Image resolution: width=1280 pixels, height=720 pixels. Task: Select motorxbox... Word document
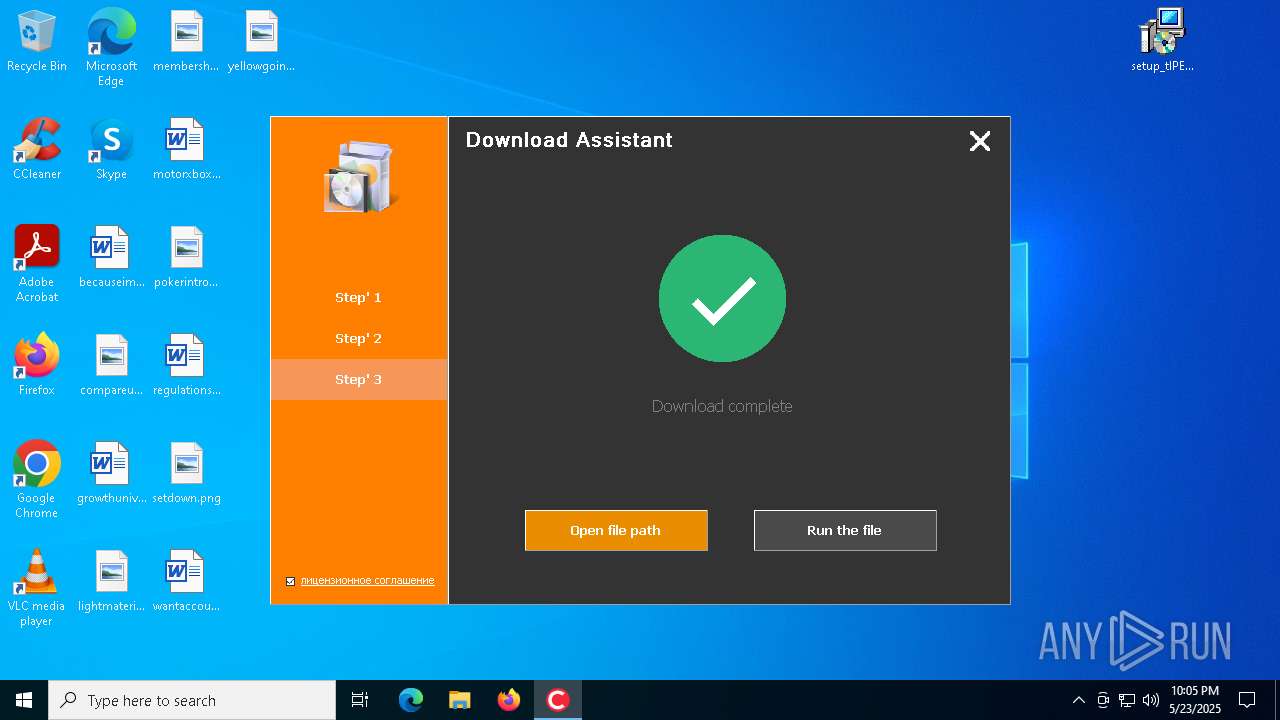186,150
